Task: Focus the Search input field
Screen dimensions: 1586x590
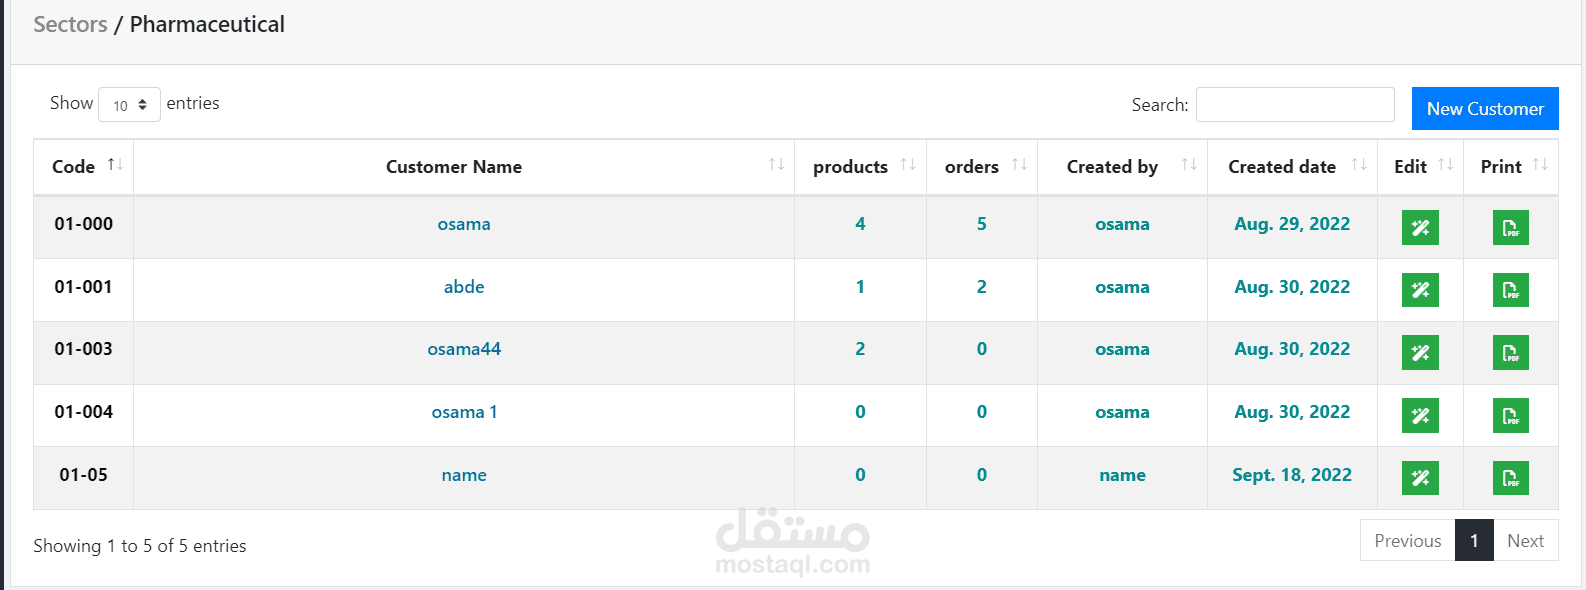Action: (1295, 105)
